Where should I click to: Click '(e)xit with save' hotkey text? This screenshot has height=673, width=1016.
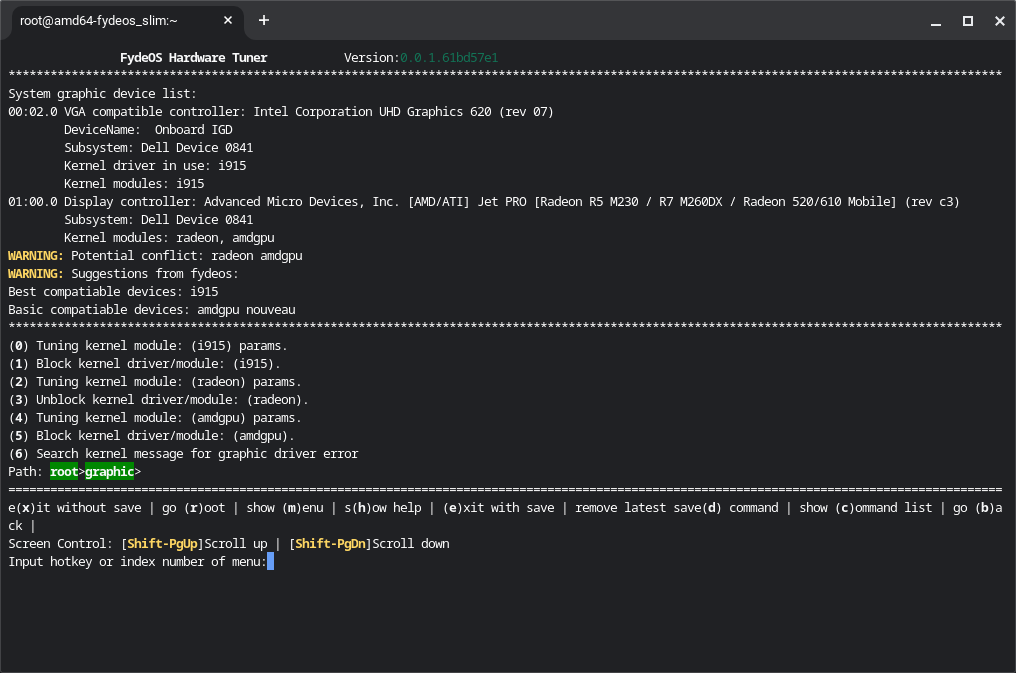[498, 508]
